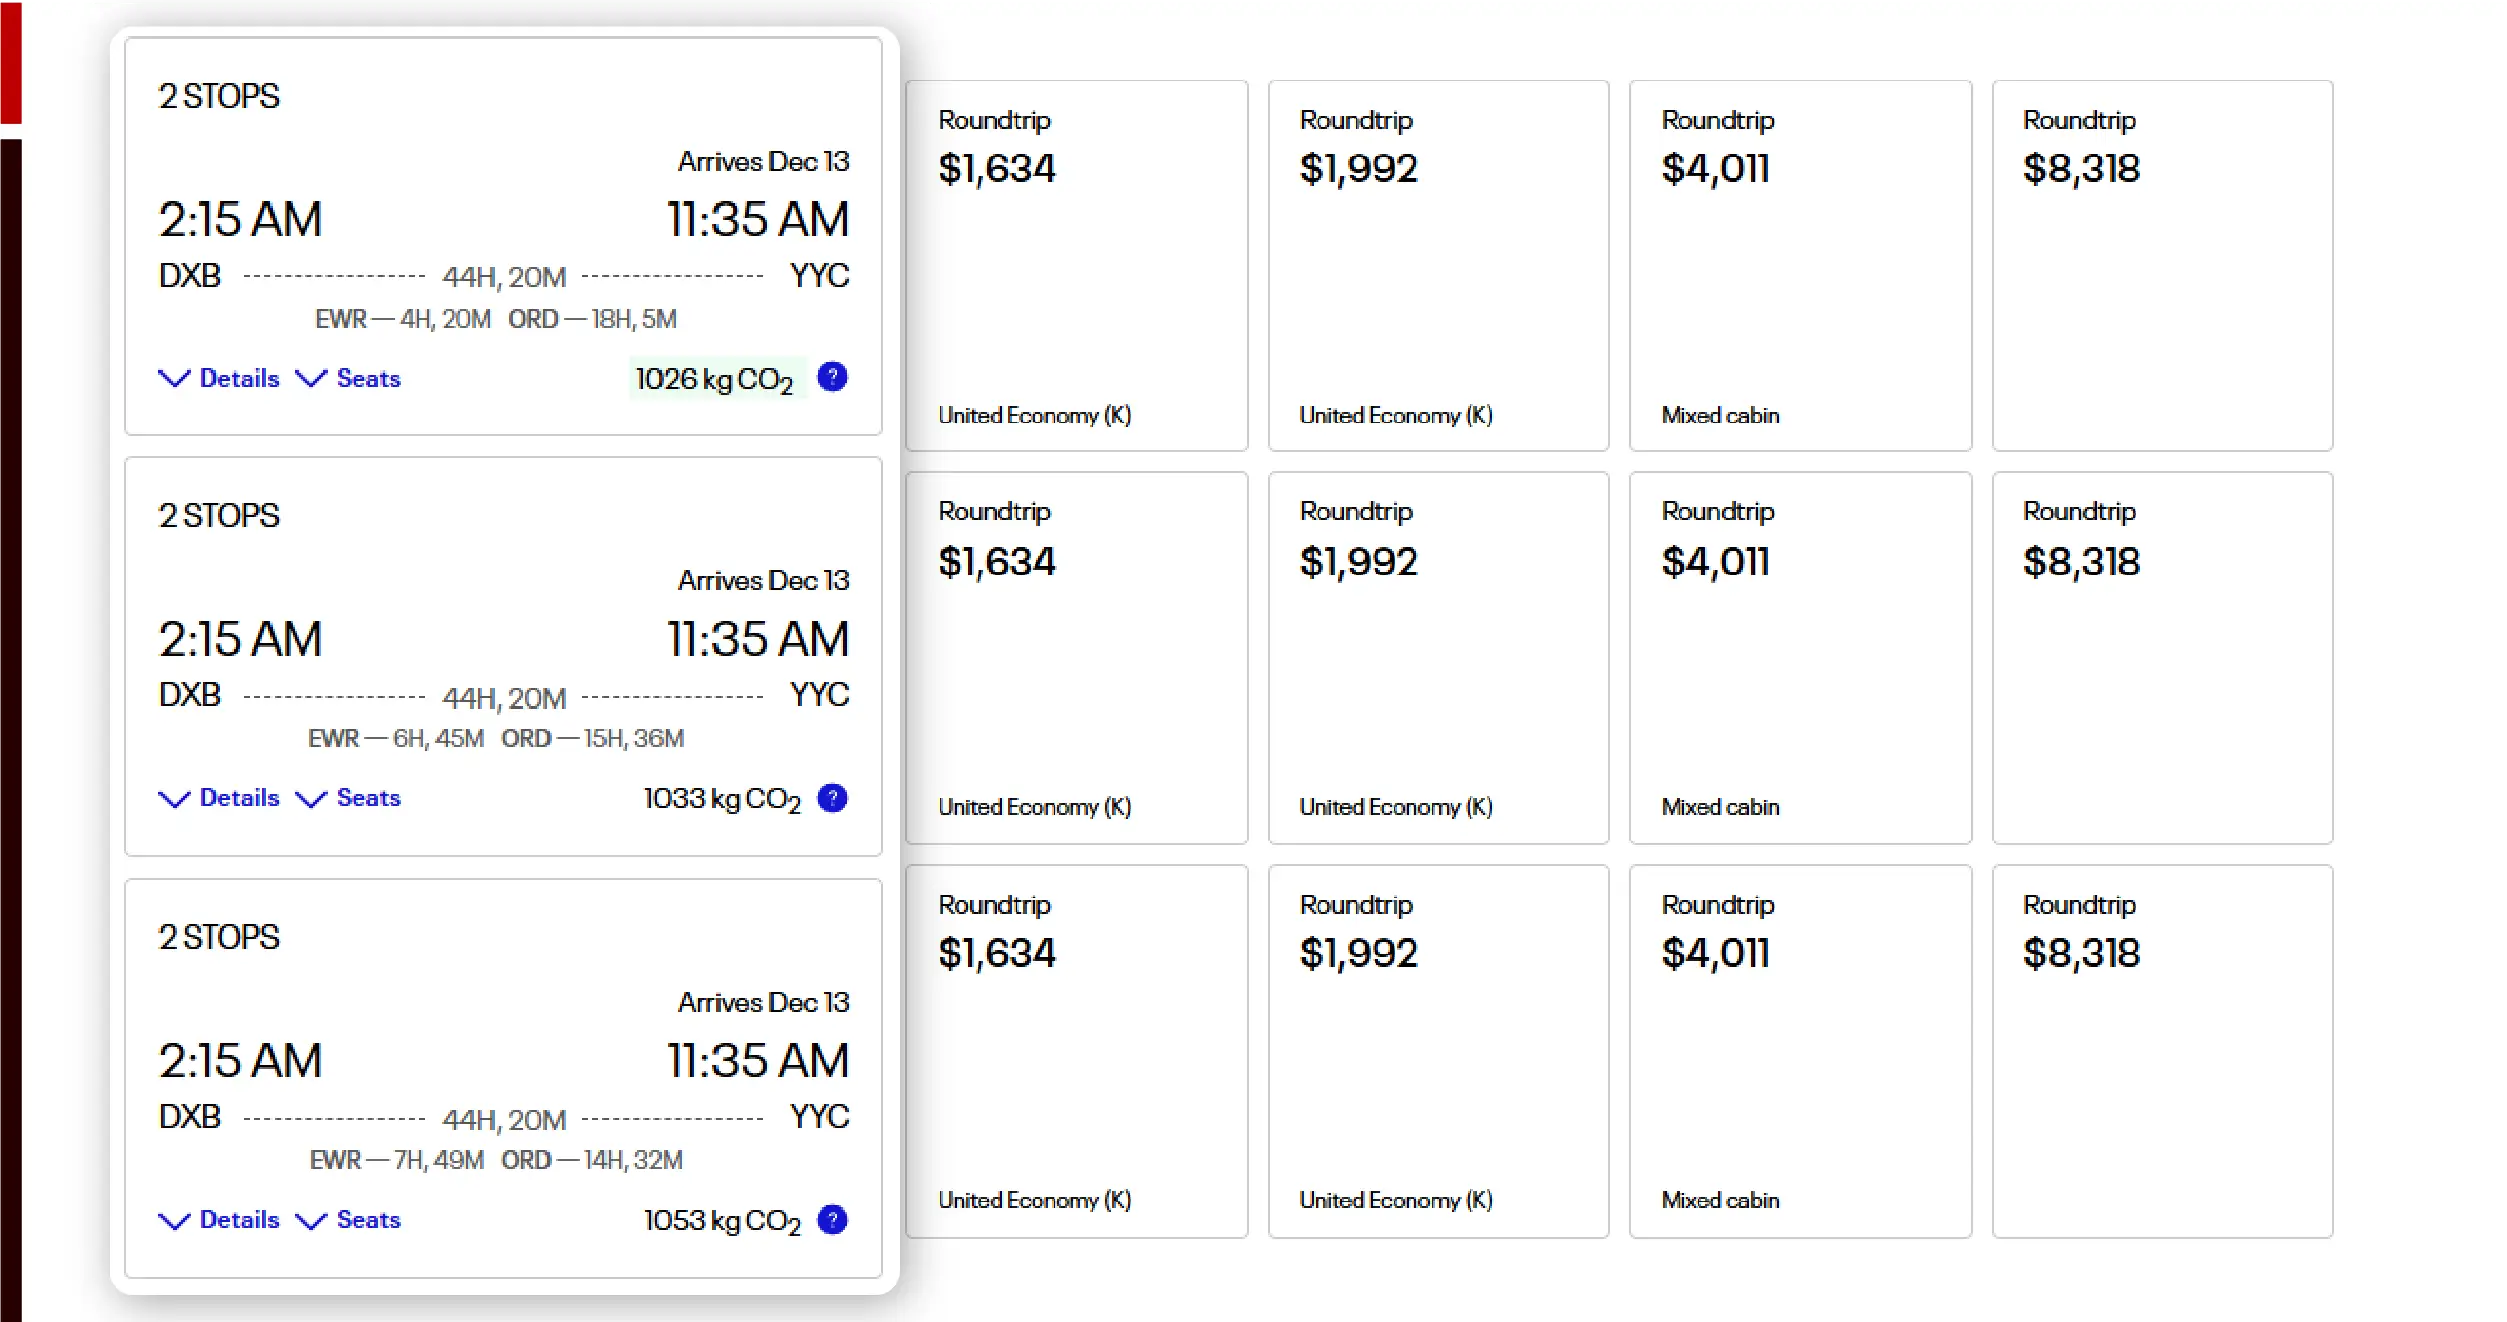Select first flight's $1,634 United Economy fare
Screen dimensions: 2507x1322
[1076, 265]
